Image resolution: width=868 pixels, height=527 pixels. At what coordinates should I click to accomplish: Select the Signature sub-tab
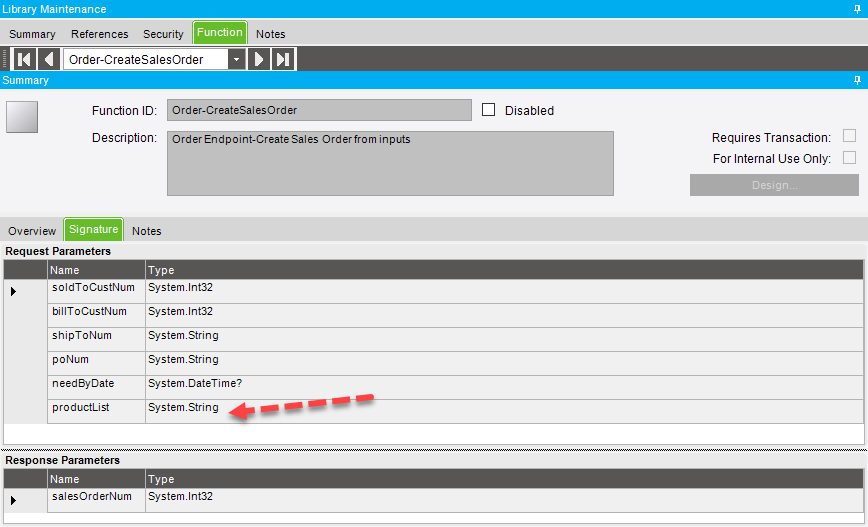coord(94,229)
